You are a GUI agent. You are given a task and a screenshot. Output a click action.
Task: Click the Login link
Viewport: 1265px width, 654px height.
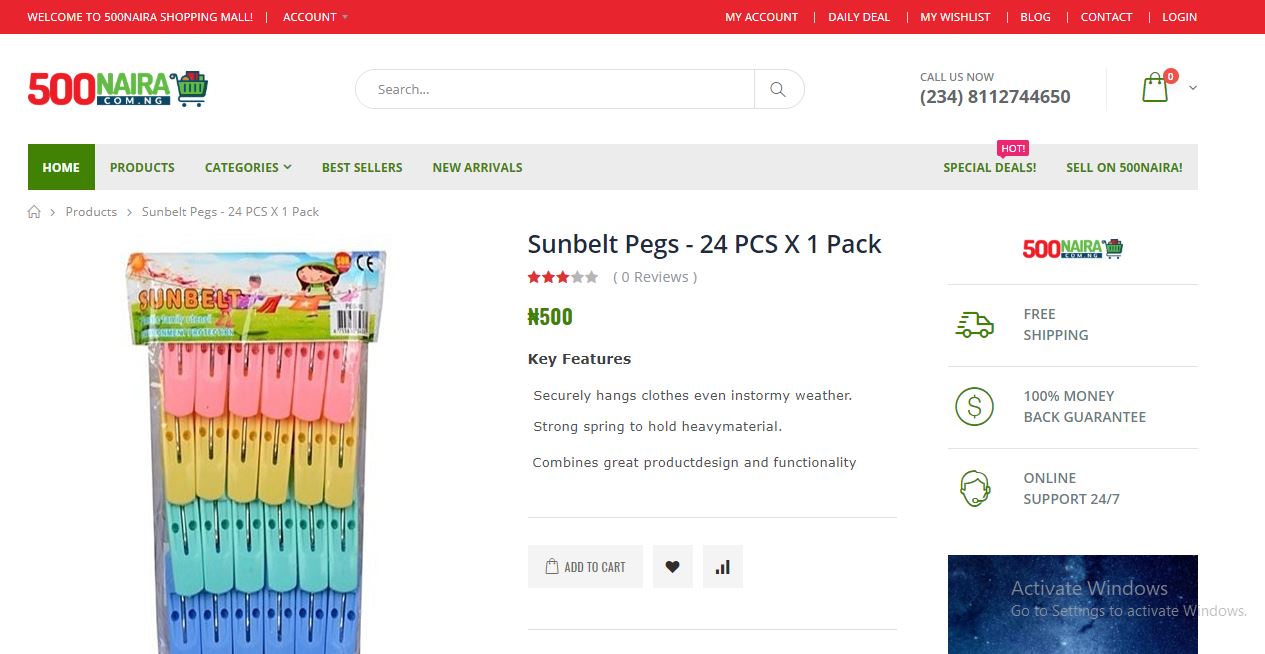point(1179,17)
